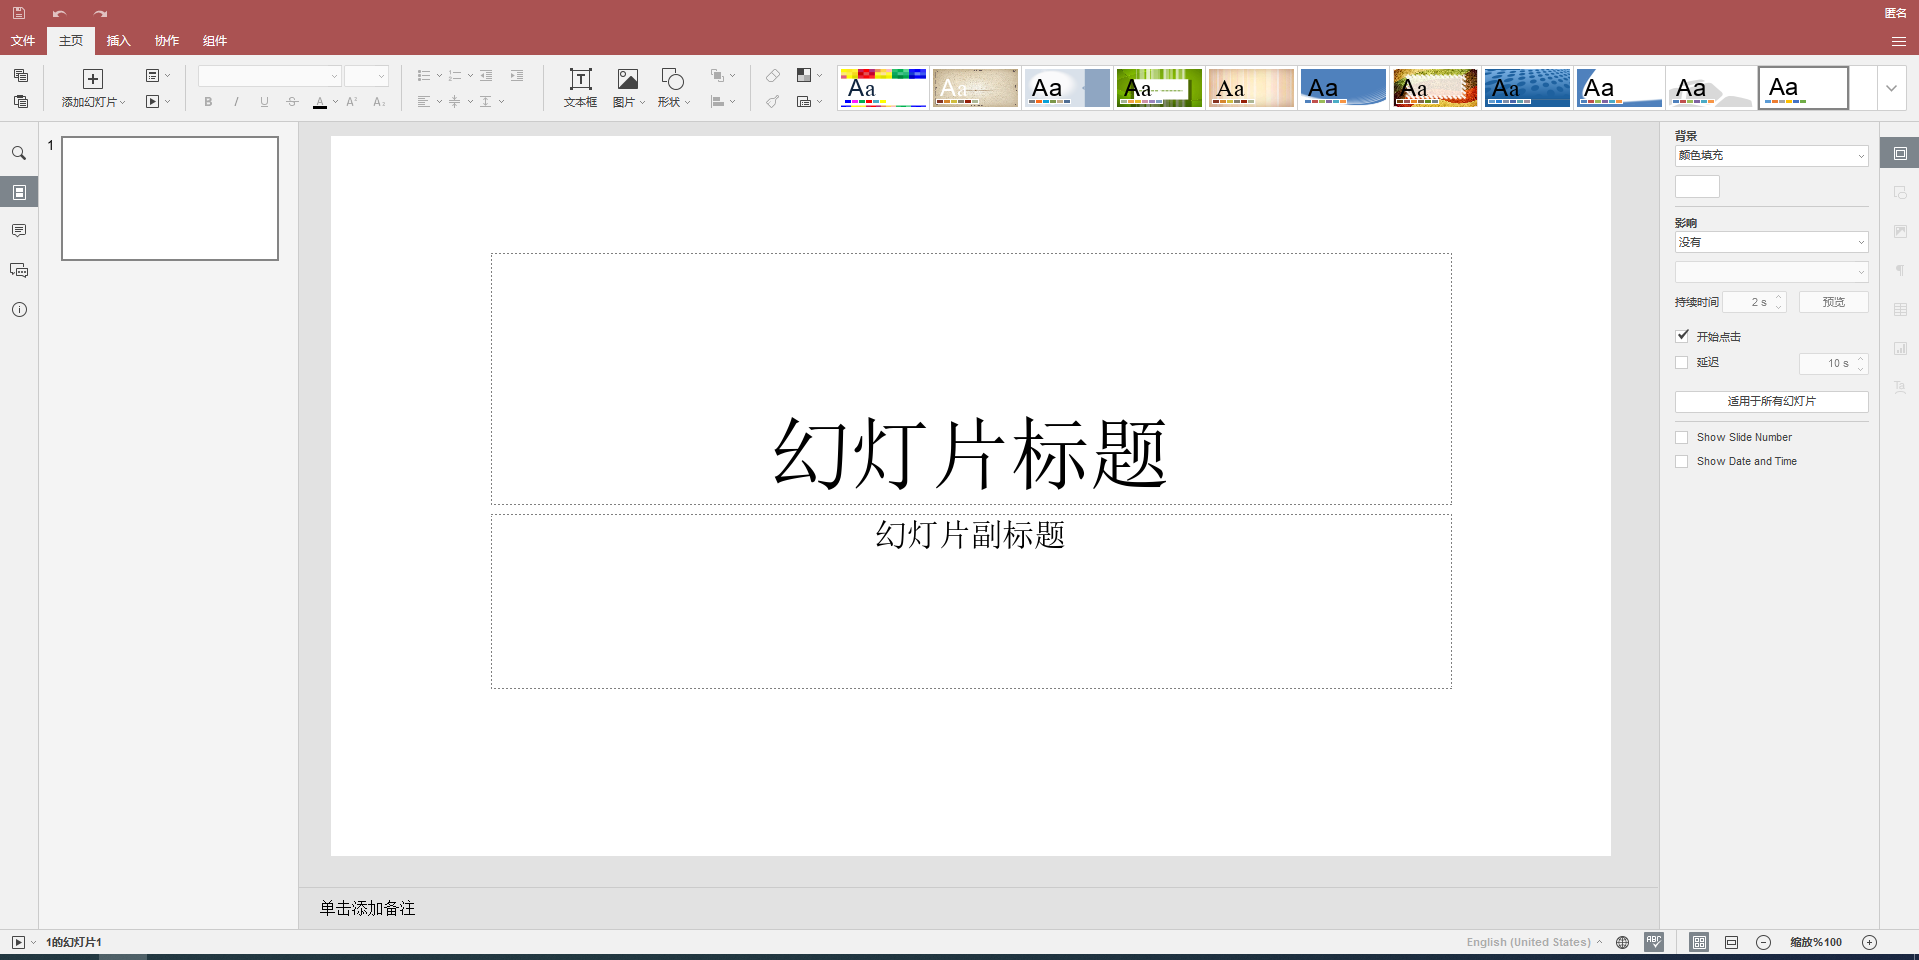Screen dimensions: 1919x960
Task: Select slide 1 thumbnail
Action: click(170, 198)
